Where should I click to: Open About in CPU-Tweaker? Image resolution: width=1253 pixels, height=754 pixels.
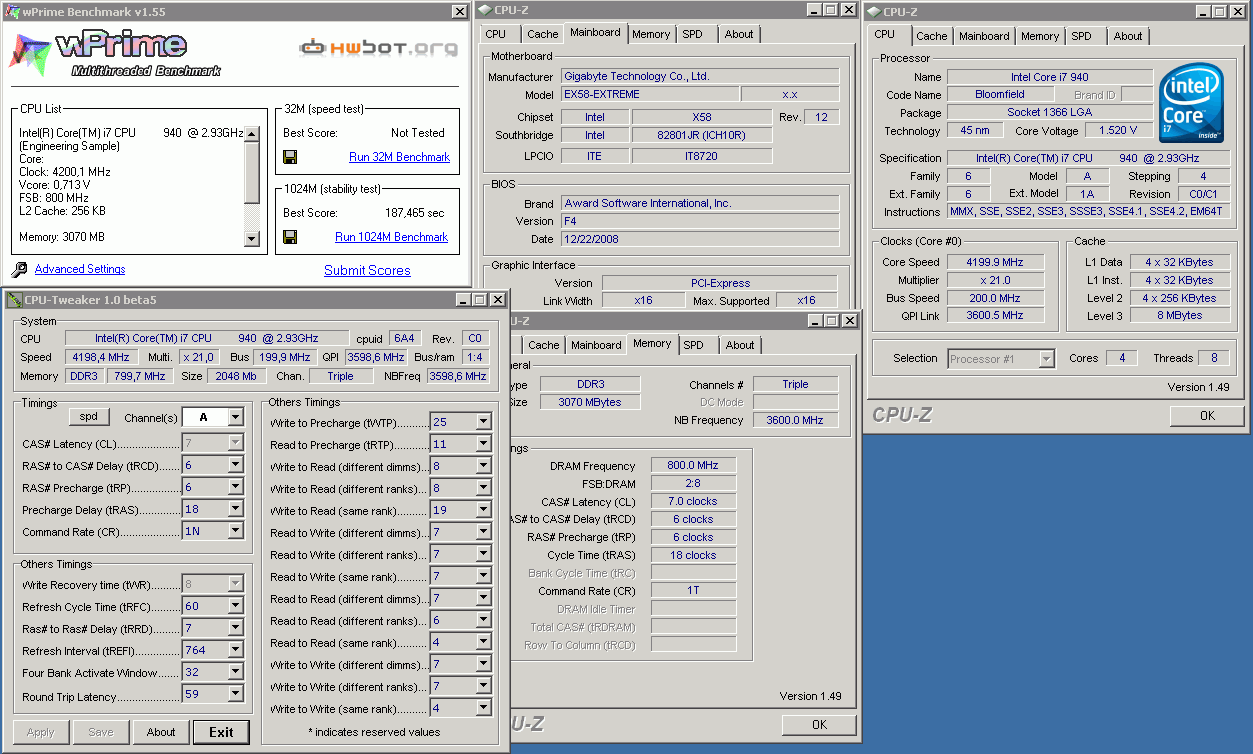161,732
